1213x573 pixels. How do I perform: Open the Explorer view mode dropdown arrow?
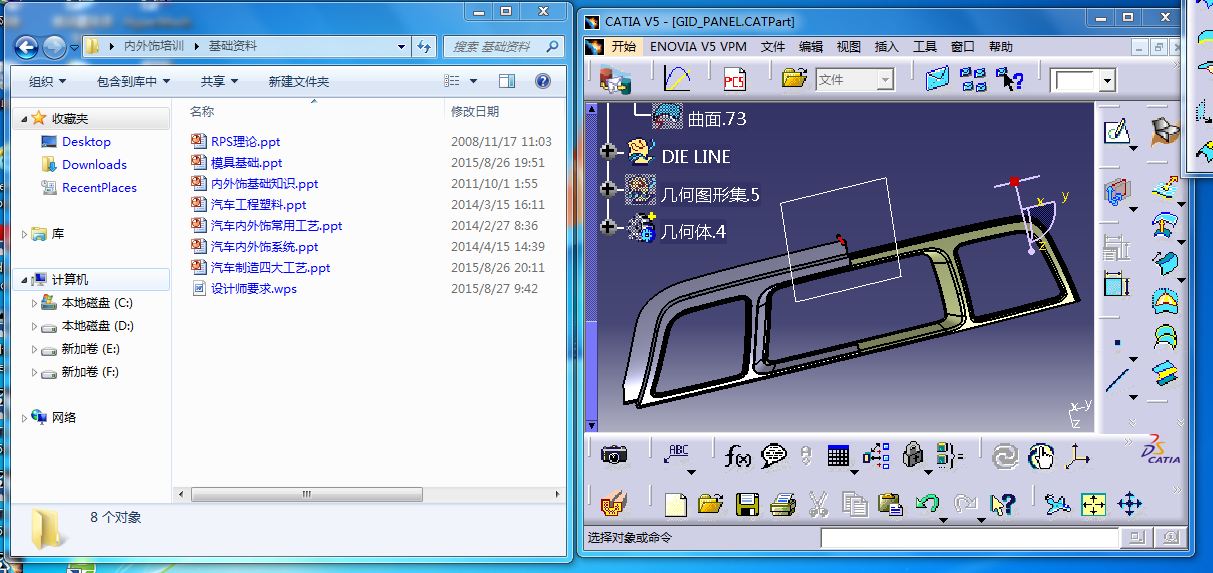473,81
